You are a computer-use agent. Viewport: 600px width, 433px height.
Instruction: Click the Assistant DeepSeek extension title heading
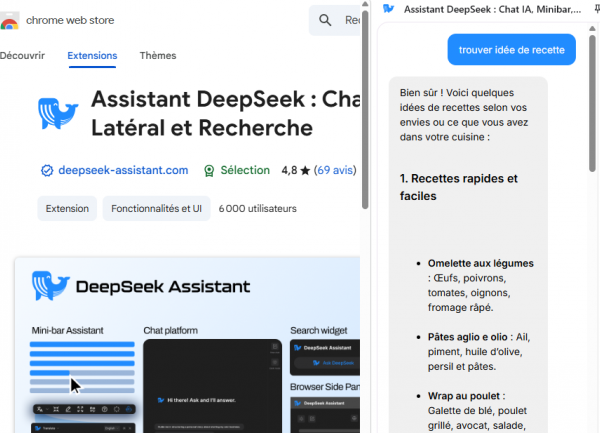(x=225, y=113)
